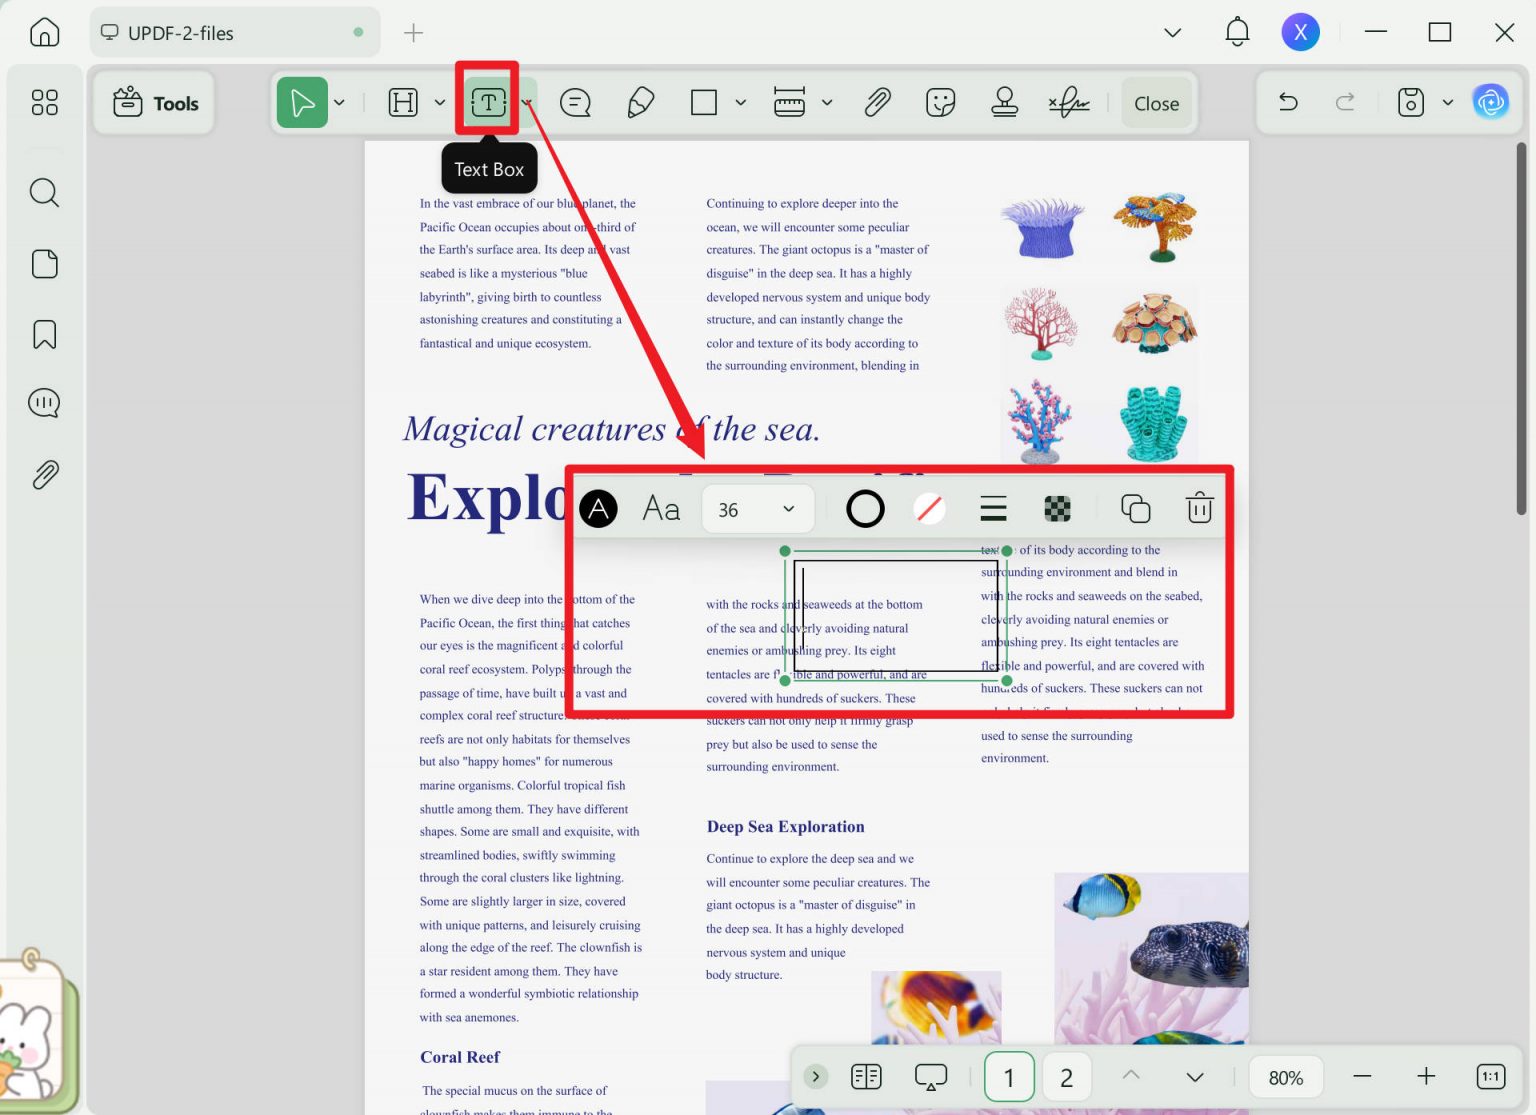Delete the text box with trash icon
The width and height of the screenshot is (1536, 1115).
[x=1199, y=508]
